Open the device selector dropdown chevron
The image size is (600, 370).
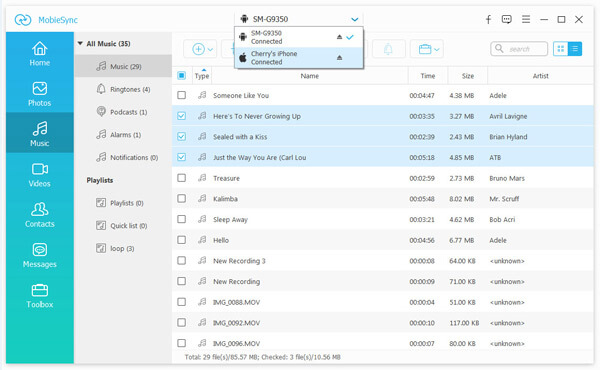pyautogui.click(x=354, y=19)
